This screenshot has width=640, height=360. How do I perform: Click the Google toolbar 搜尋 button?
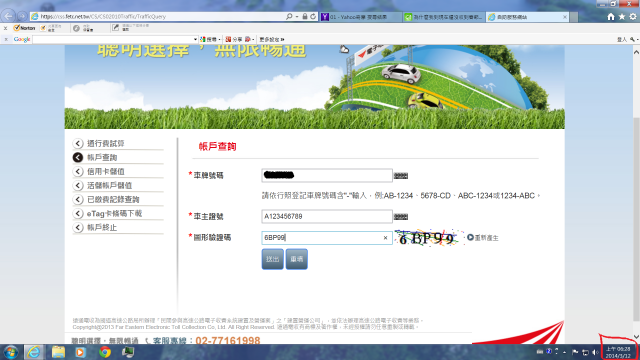210,39
